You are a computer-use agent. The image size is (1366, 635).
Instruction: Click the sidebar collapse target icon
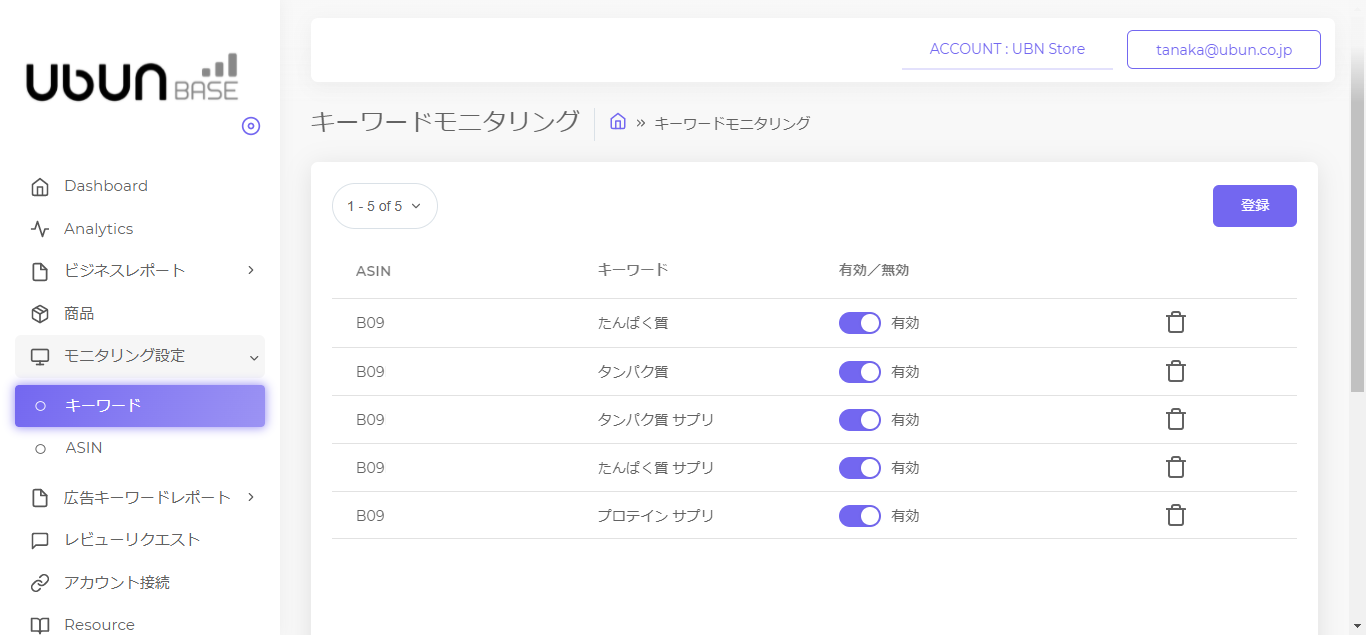251,126
